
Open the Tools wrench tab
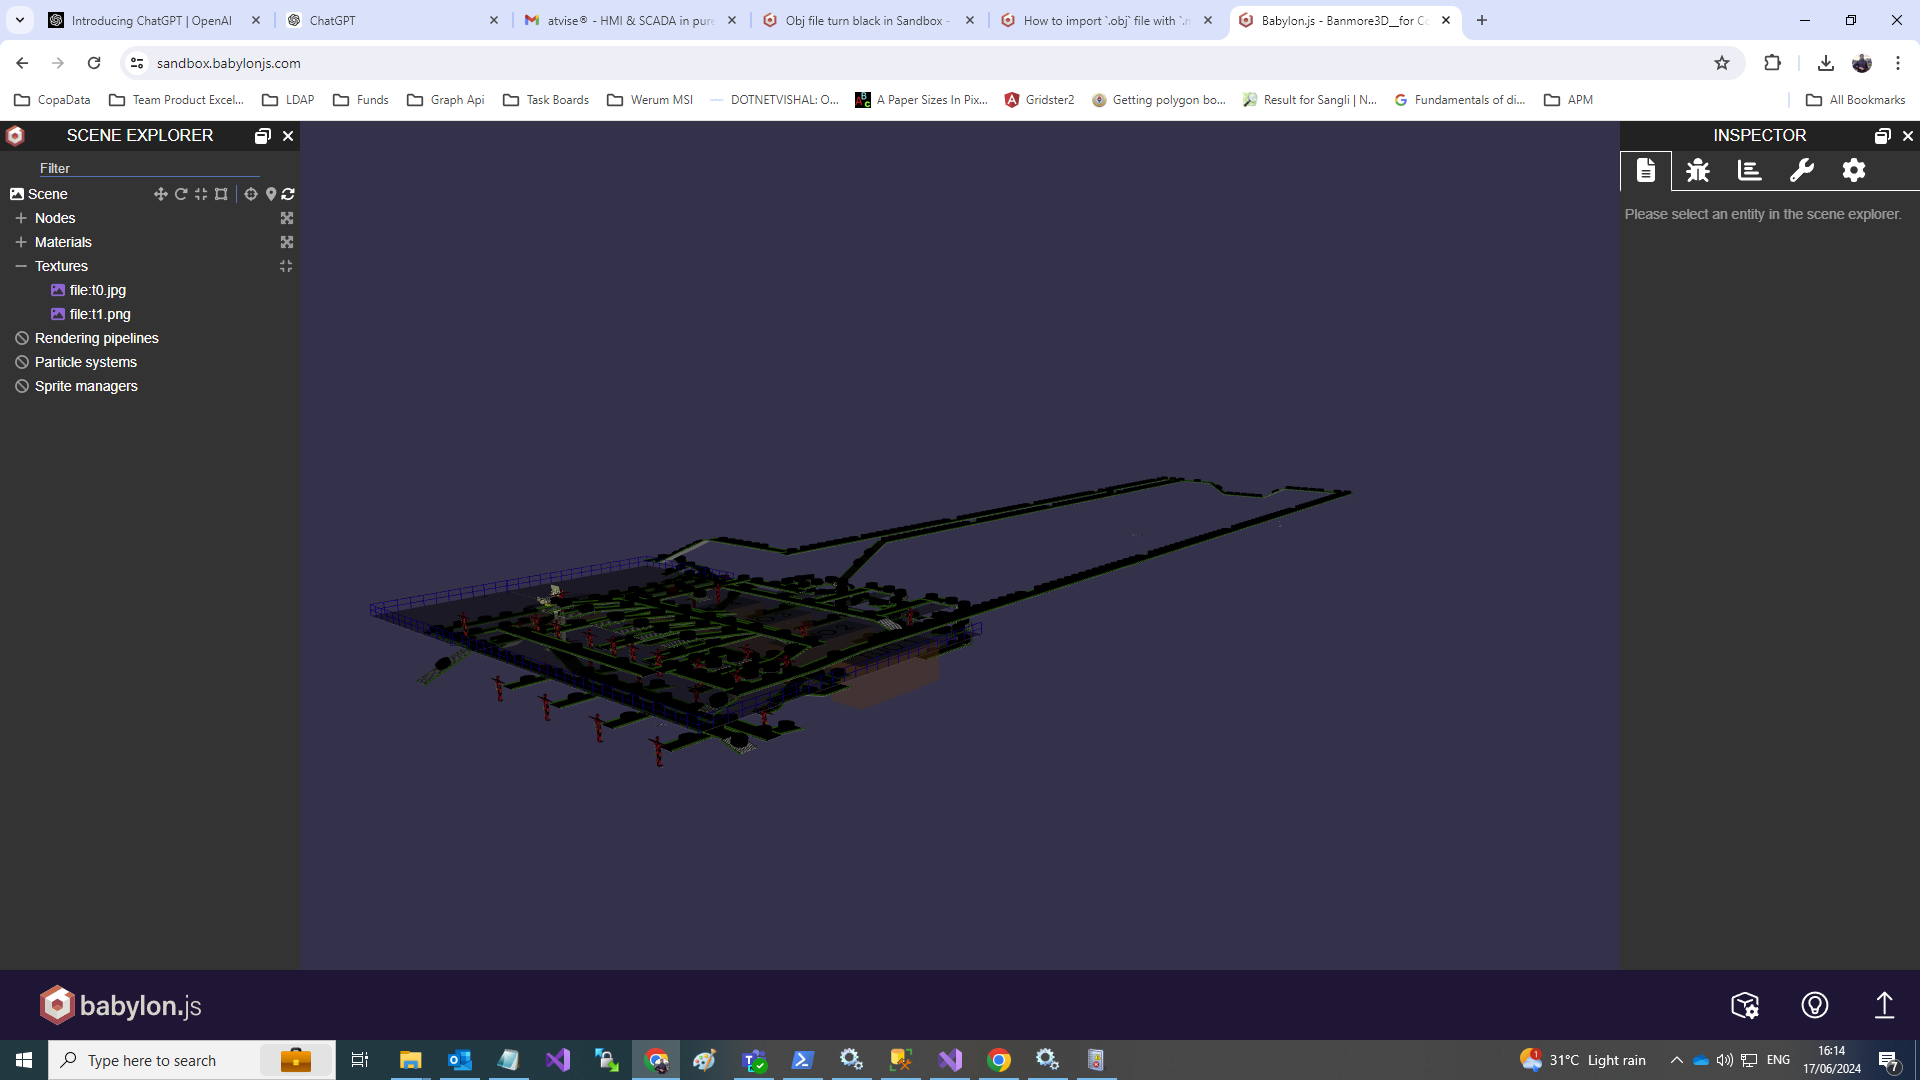[1801, 171]
